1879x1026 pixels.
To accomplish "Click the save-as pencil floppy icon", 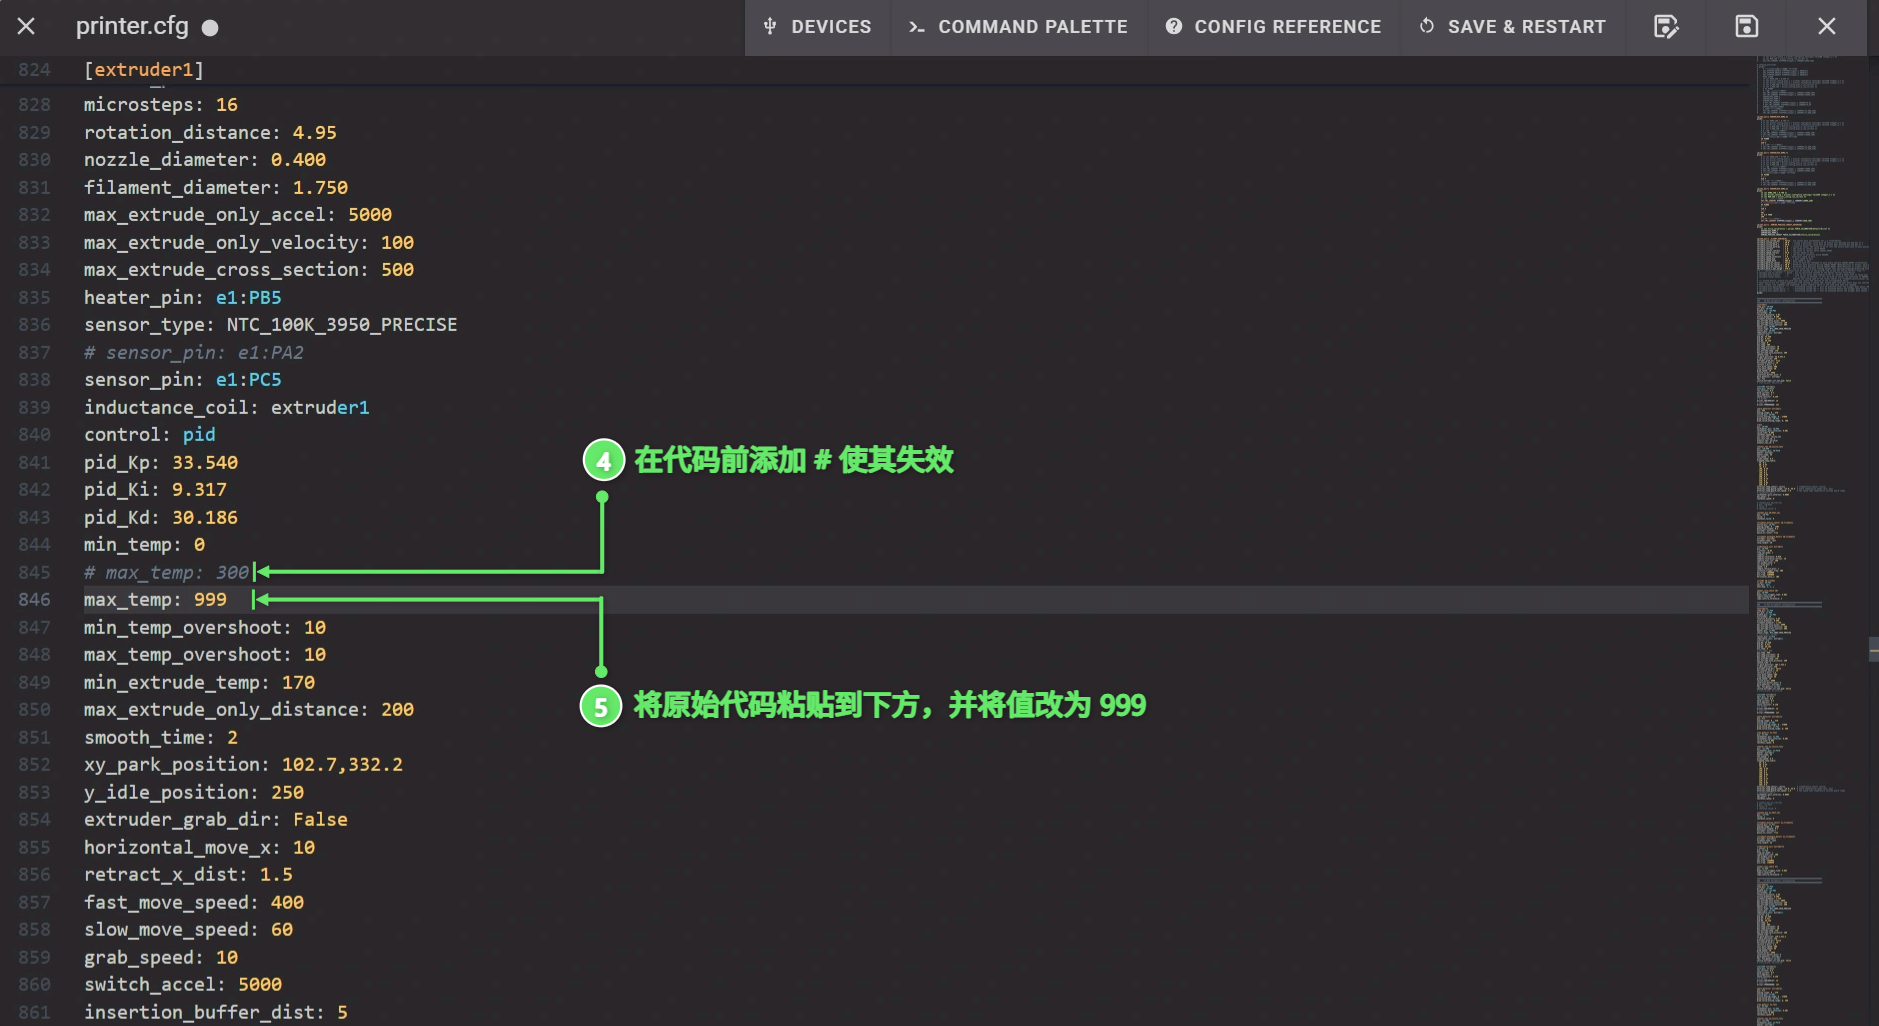I will tap(1666, 27).
